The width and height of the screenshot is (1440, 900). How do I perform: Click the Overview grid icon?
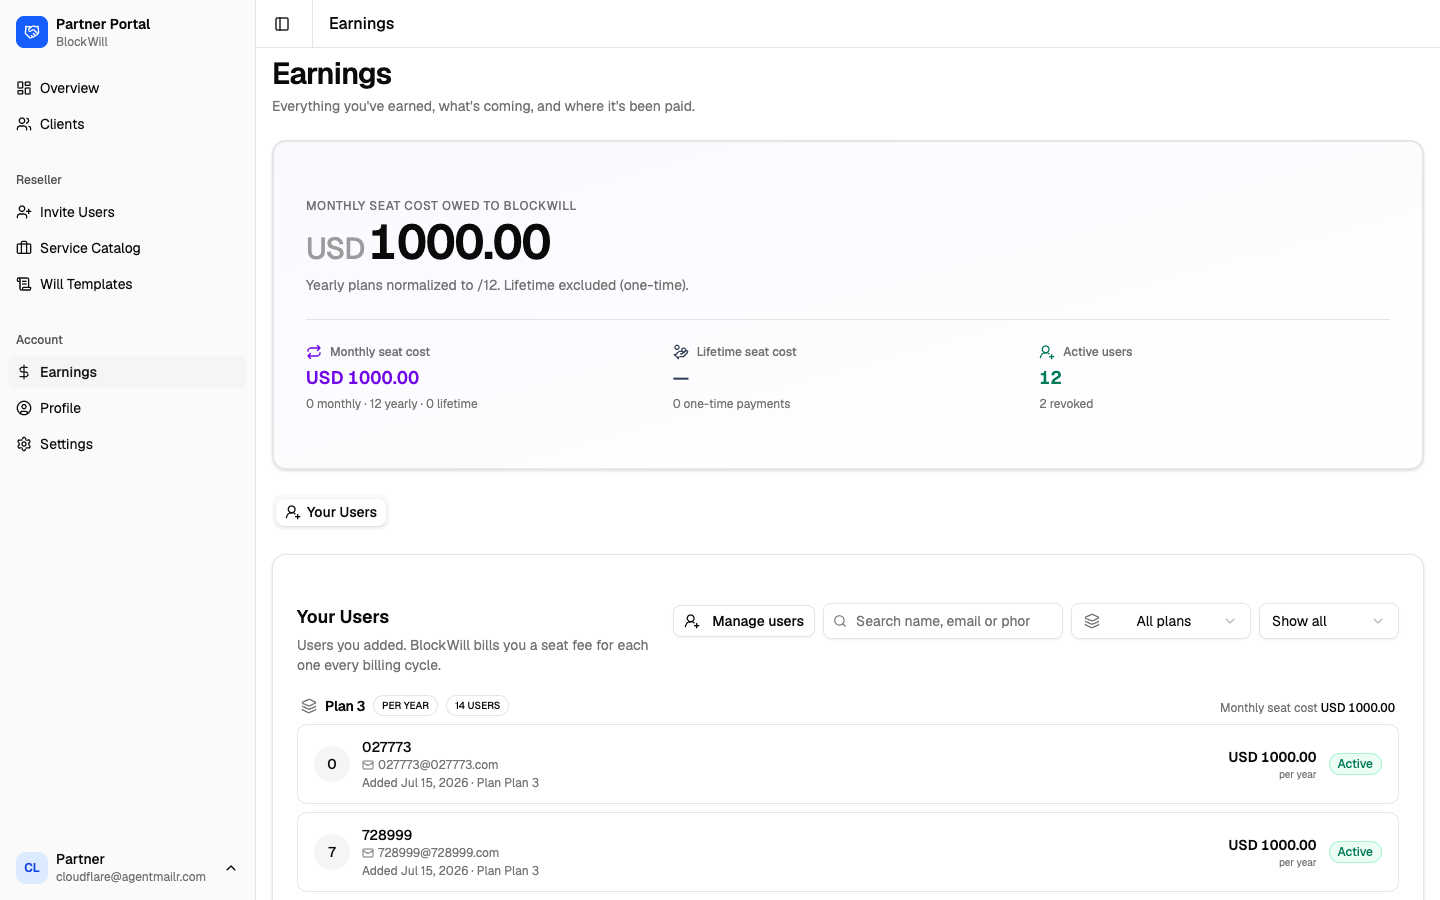[x=24, y=88]
